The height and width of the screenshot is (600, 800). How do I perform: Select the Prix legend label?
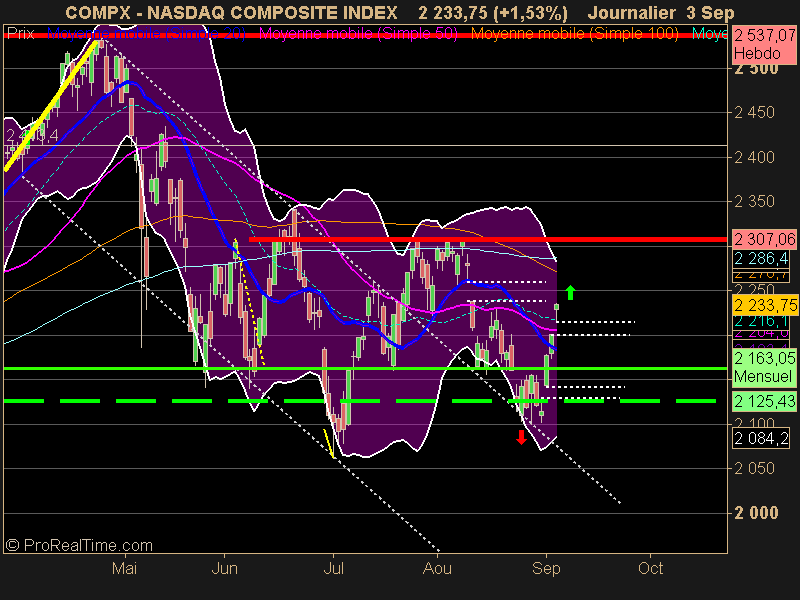point(20,34)
